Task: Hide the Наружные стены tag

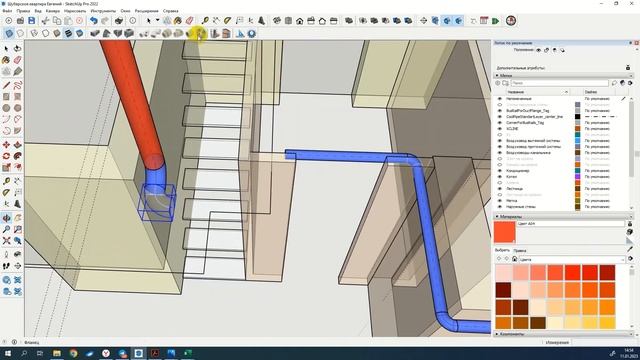Action: 500,207
